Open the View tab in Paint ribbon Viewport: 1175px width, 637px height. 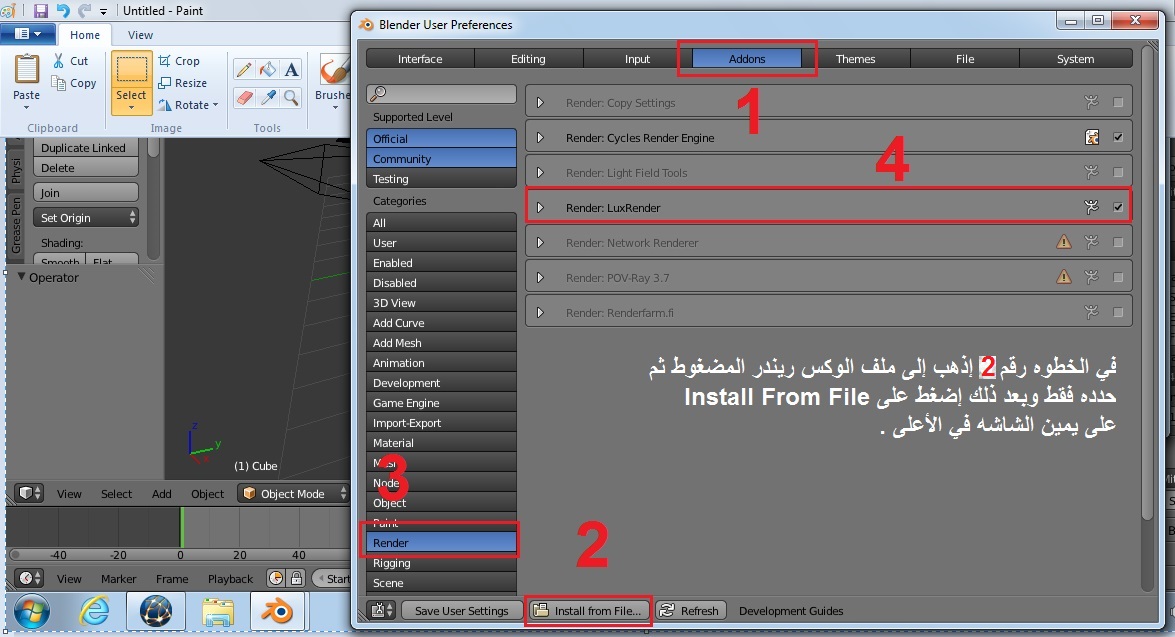pos(140,34)
